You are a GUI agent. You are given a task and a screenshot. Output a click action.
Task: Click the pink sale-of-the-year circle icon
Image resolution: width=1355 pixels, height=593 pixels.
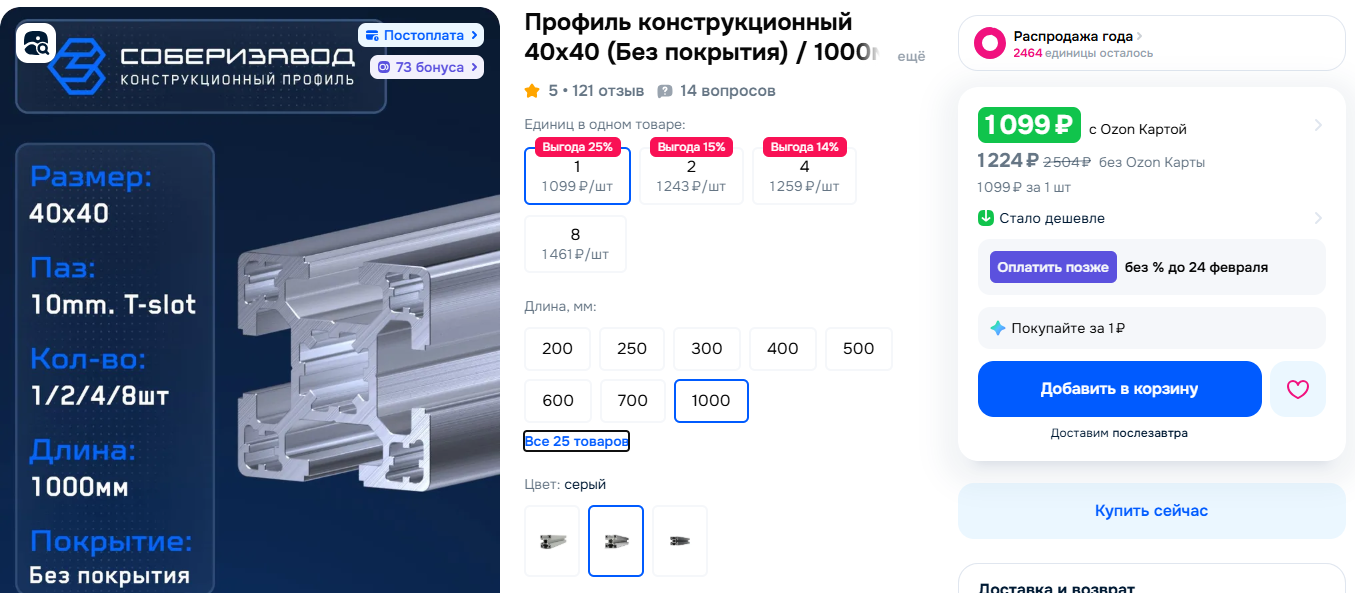[x=990, y=44]
